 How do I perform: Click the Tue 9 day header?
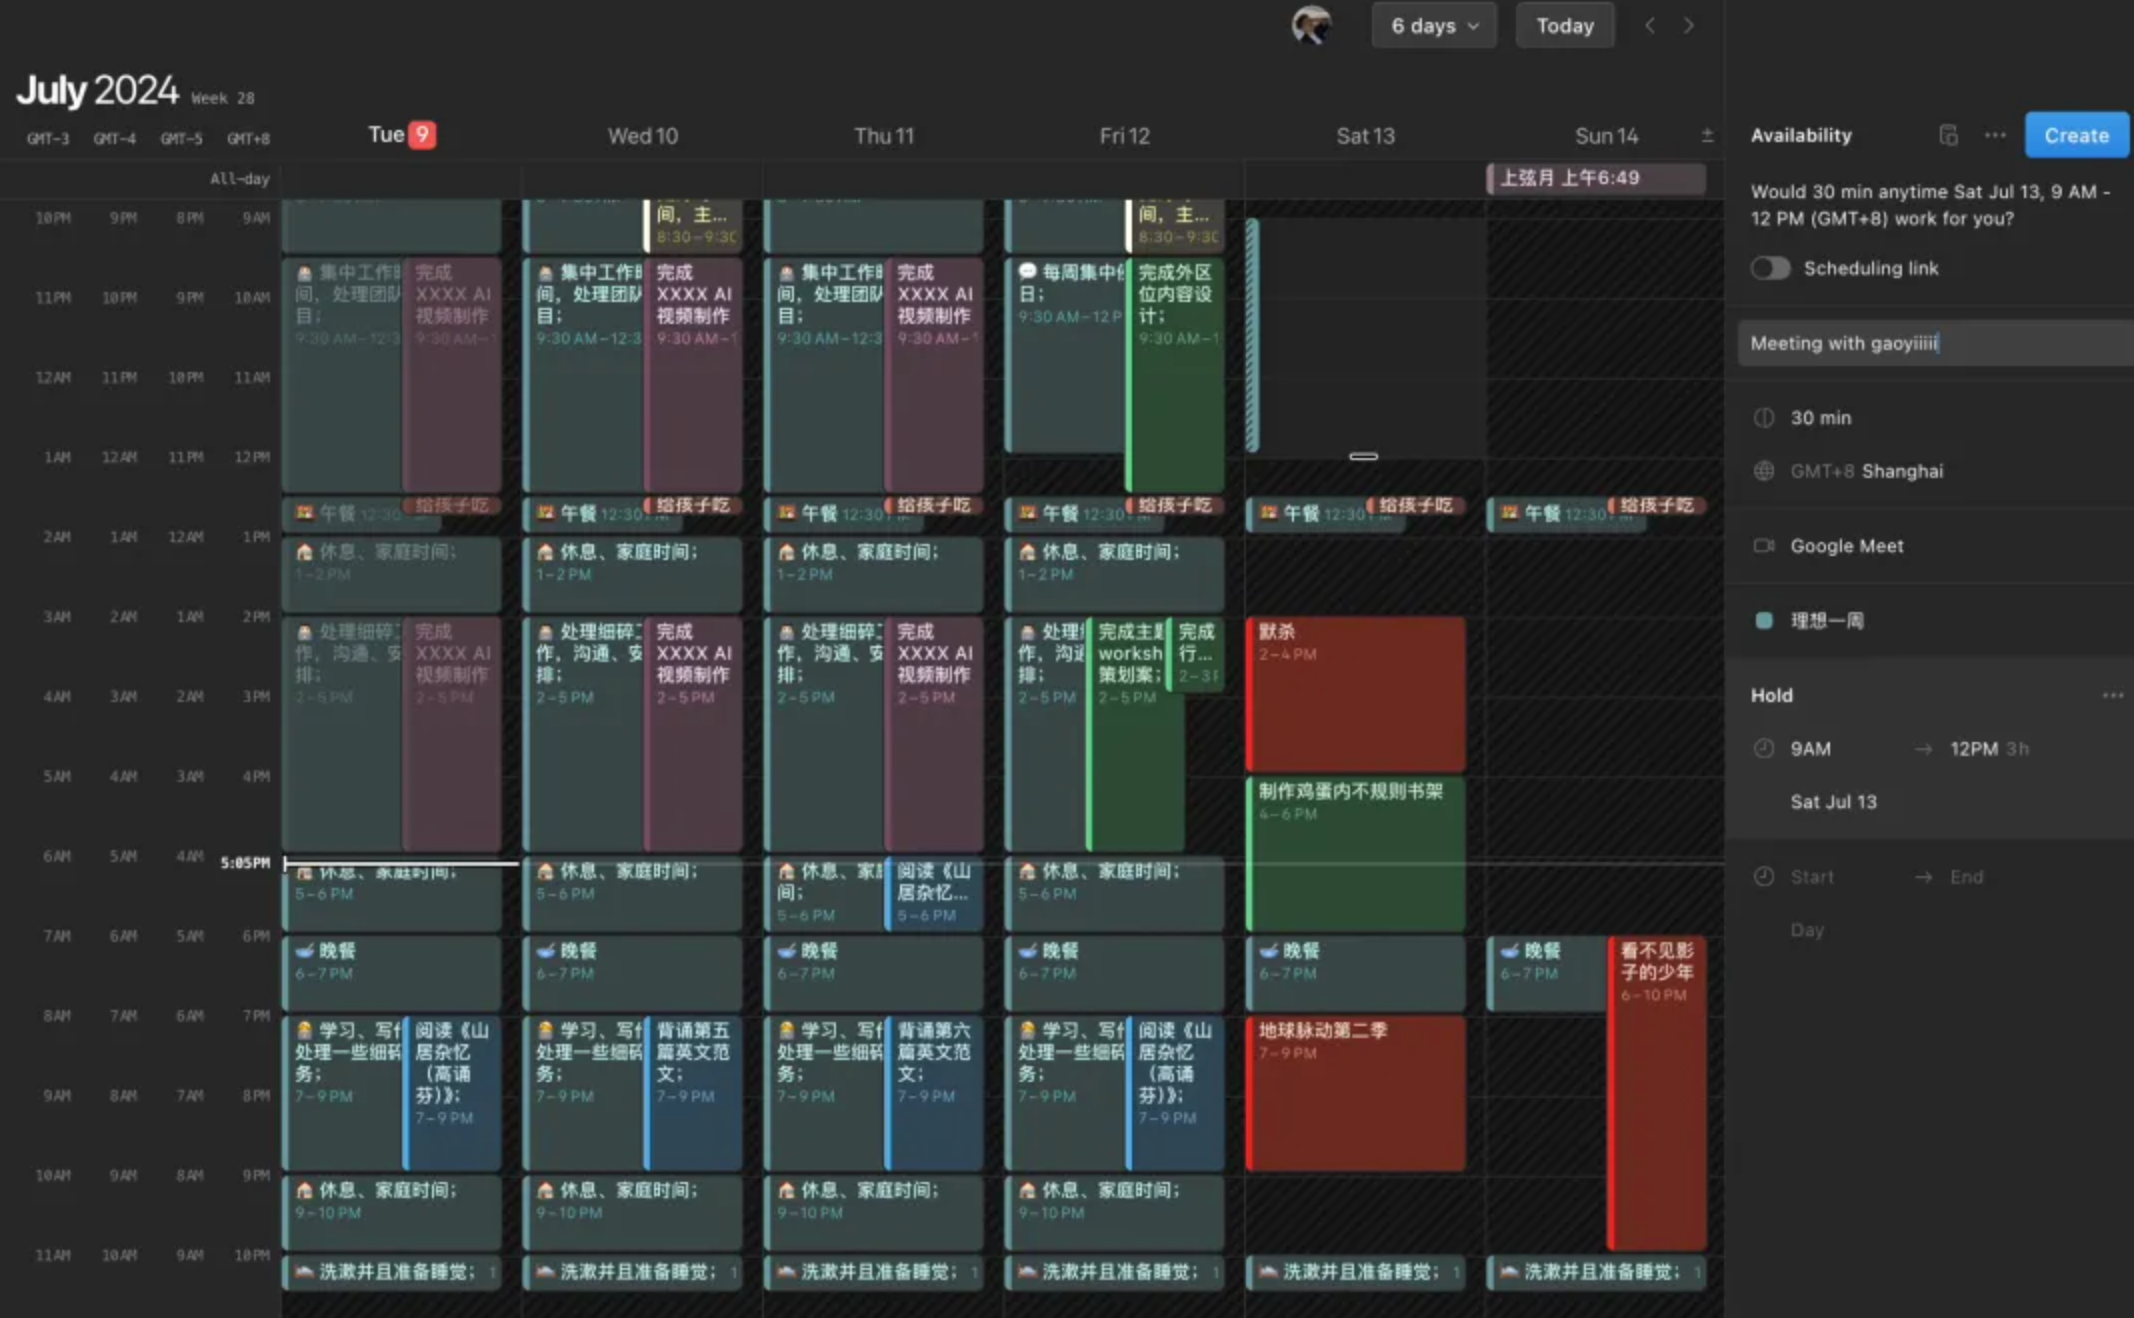pos(400,135)
